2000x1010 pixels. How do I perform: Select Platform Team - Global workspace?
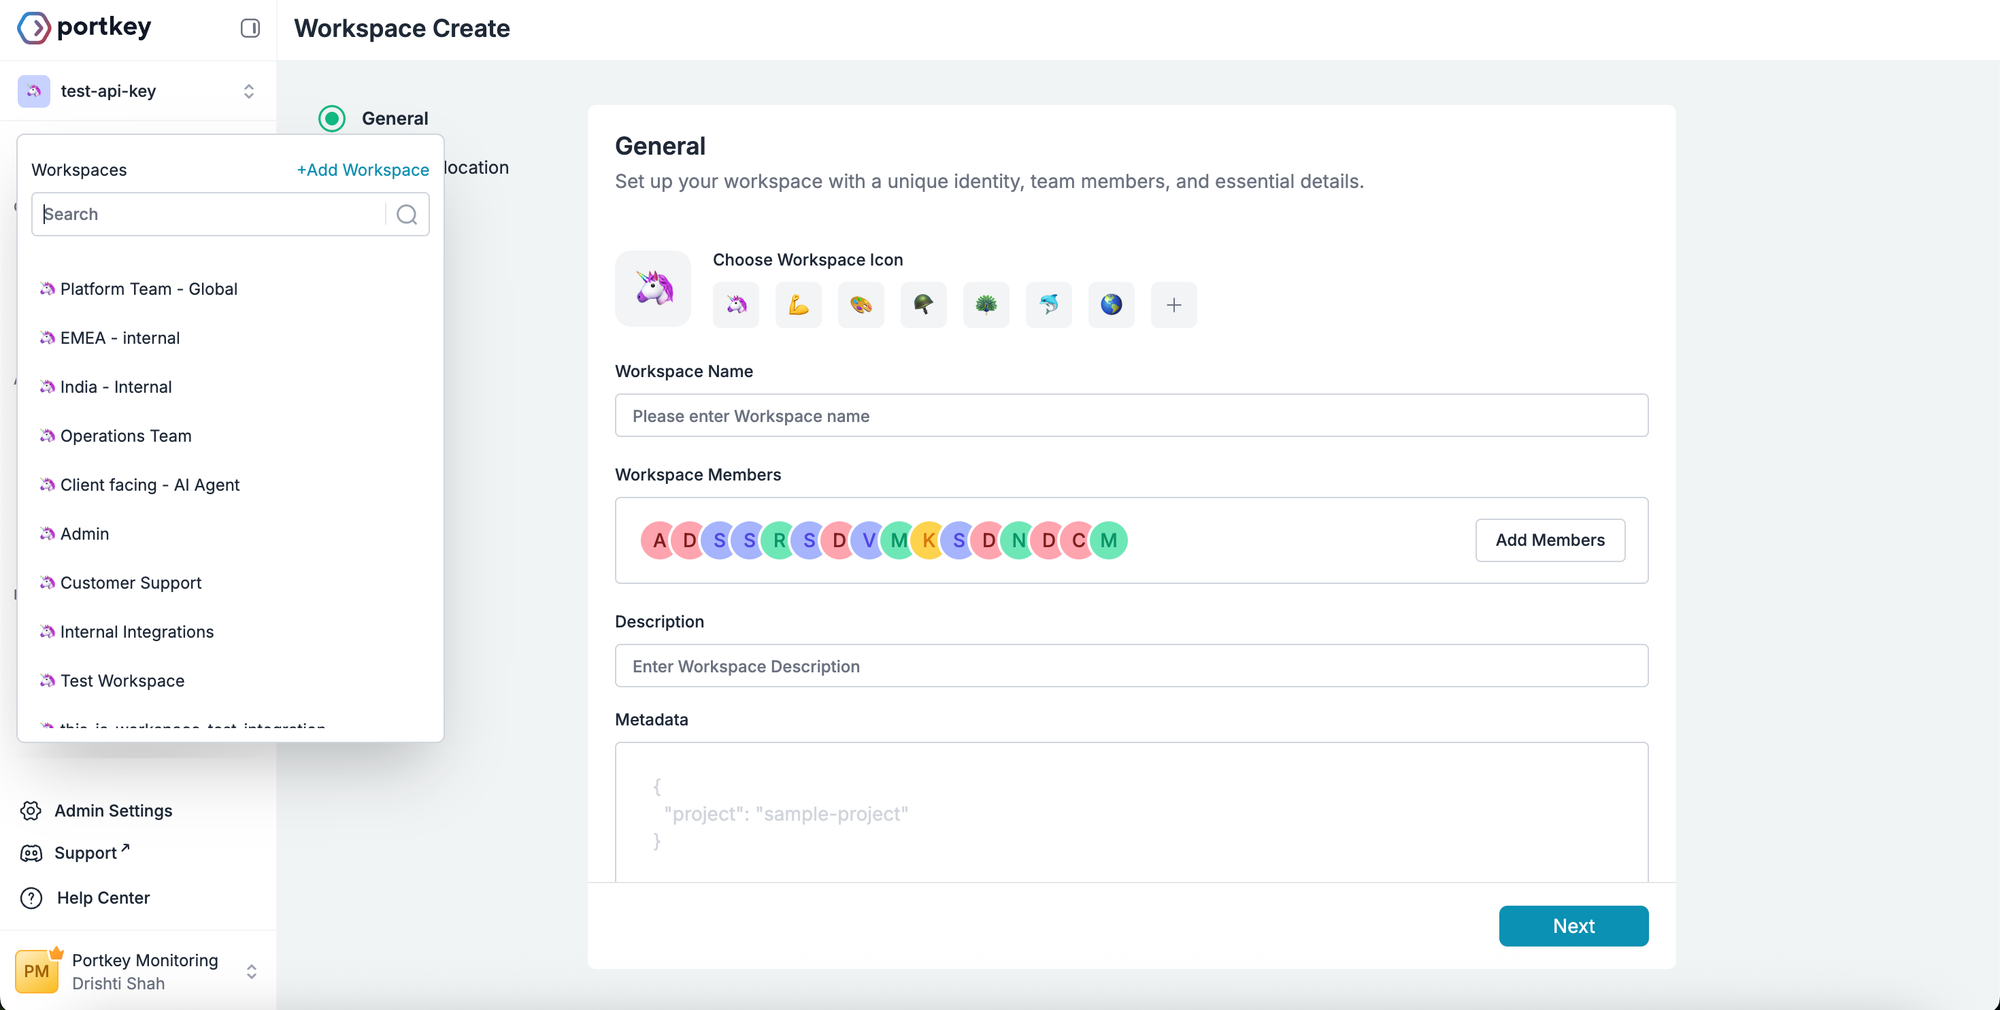[x=148, y=289]
